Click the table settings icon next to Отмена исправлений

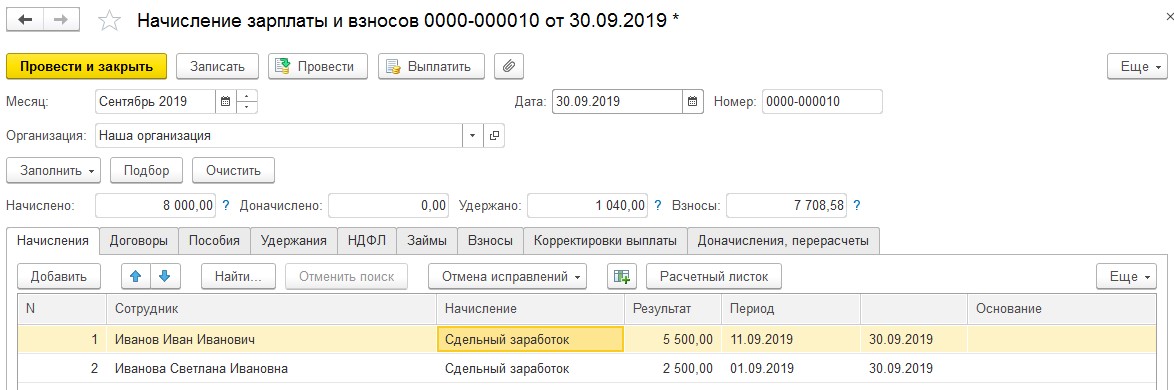click(621, 276)
